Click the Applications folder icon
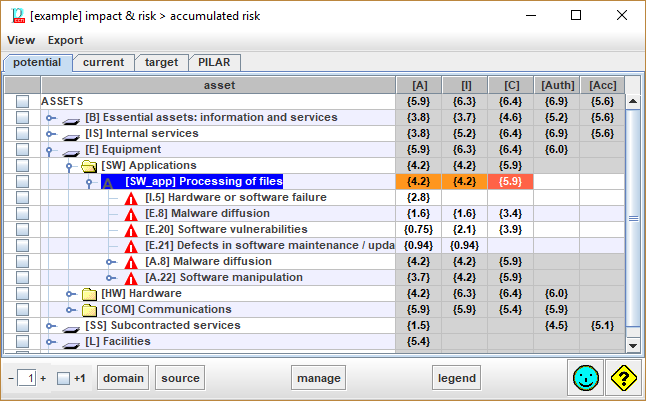Viewport: 646px width, 401px height. pos(89,166)
